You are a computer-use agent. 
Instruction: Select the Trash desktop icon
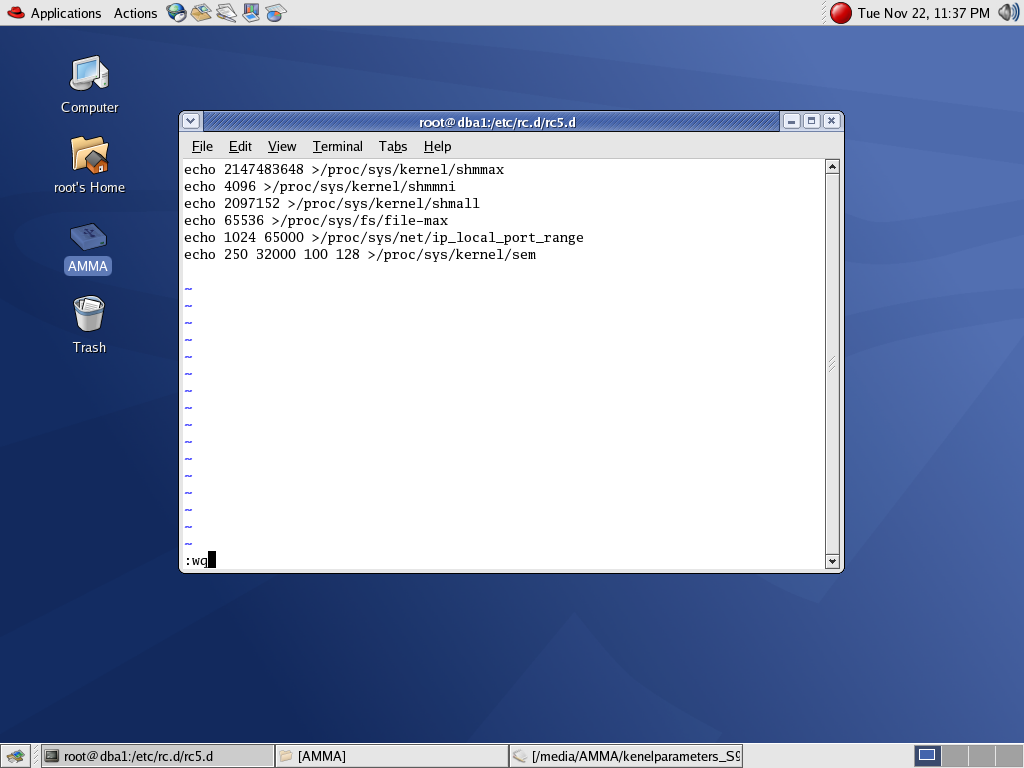pyautogui.click(x=89, y=325)
